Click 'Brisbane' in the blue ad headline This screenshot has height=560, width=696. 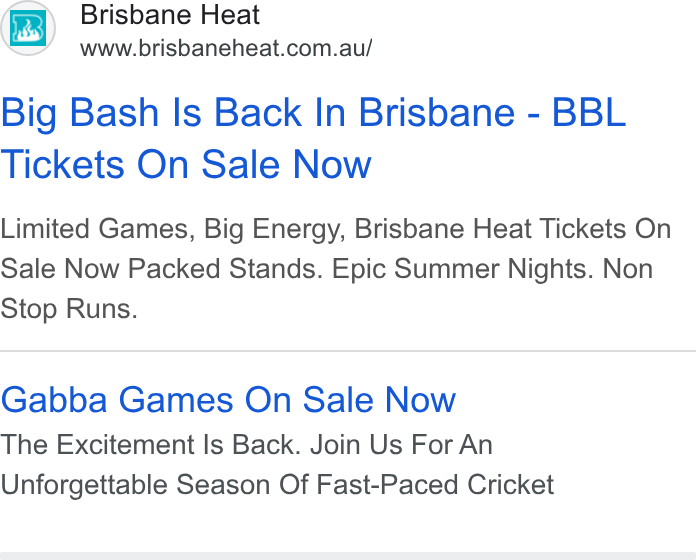click(x=436, y=113)
